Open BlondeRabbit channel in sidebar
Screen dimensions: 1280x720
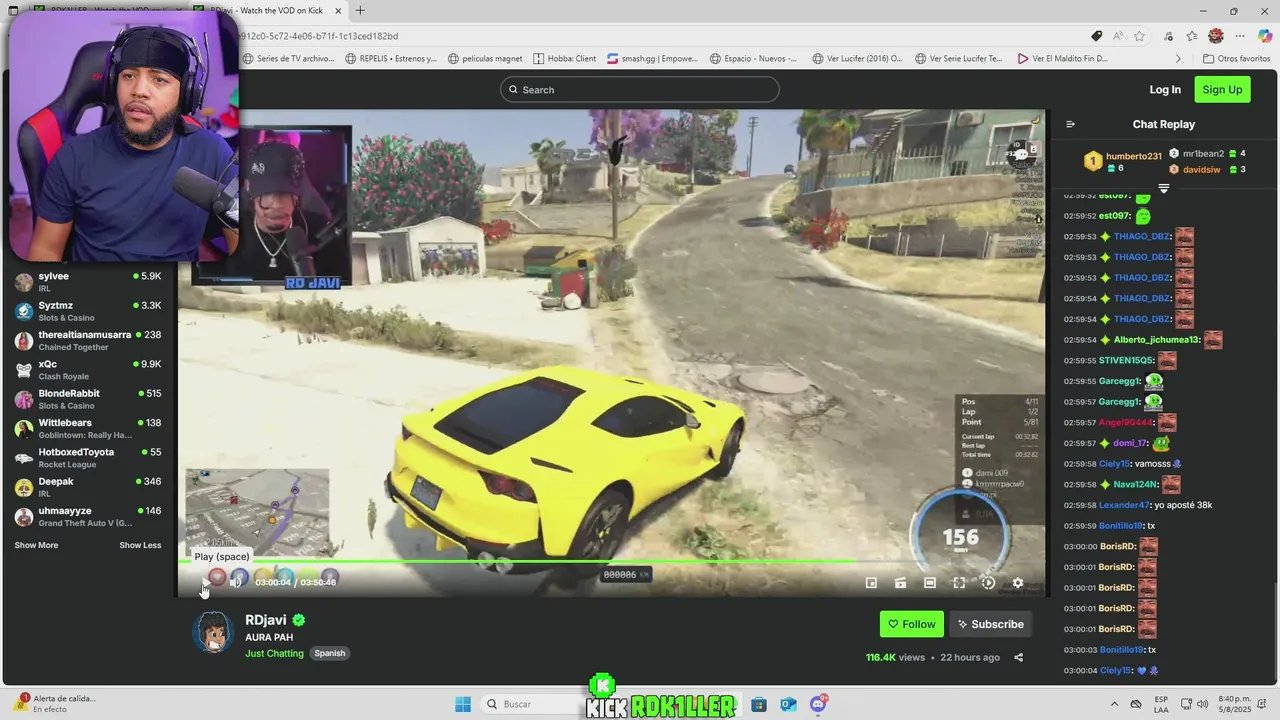(88, 399)
